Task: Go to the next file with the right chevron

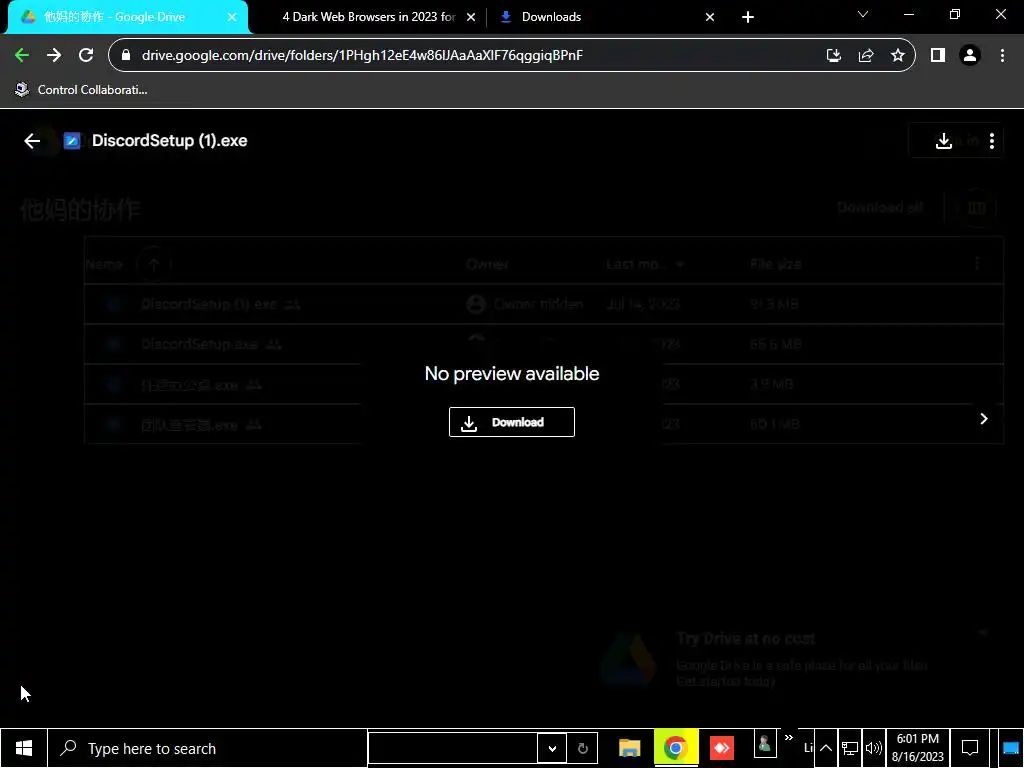Action: 984,419
